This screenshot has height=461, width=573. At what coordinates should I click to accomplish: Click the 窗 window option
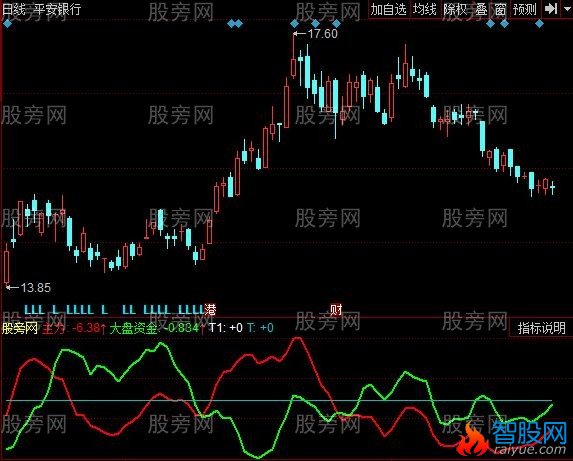(x=500, y=9)
